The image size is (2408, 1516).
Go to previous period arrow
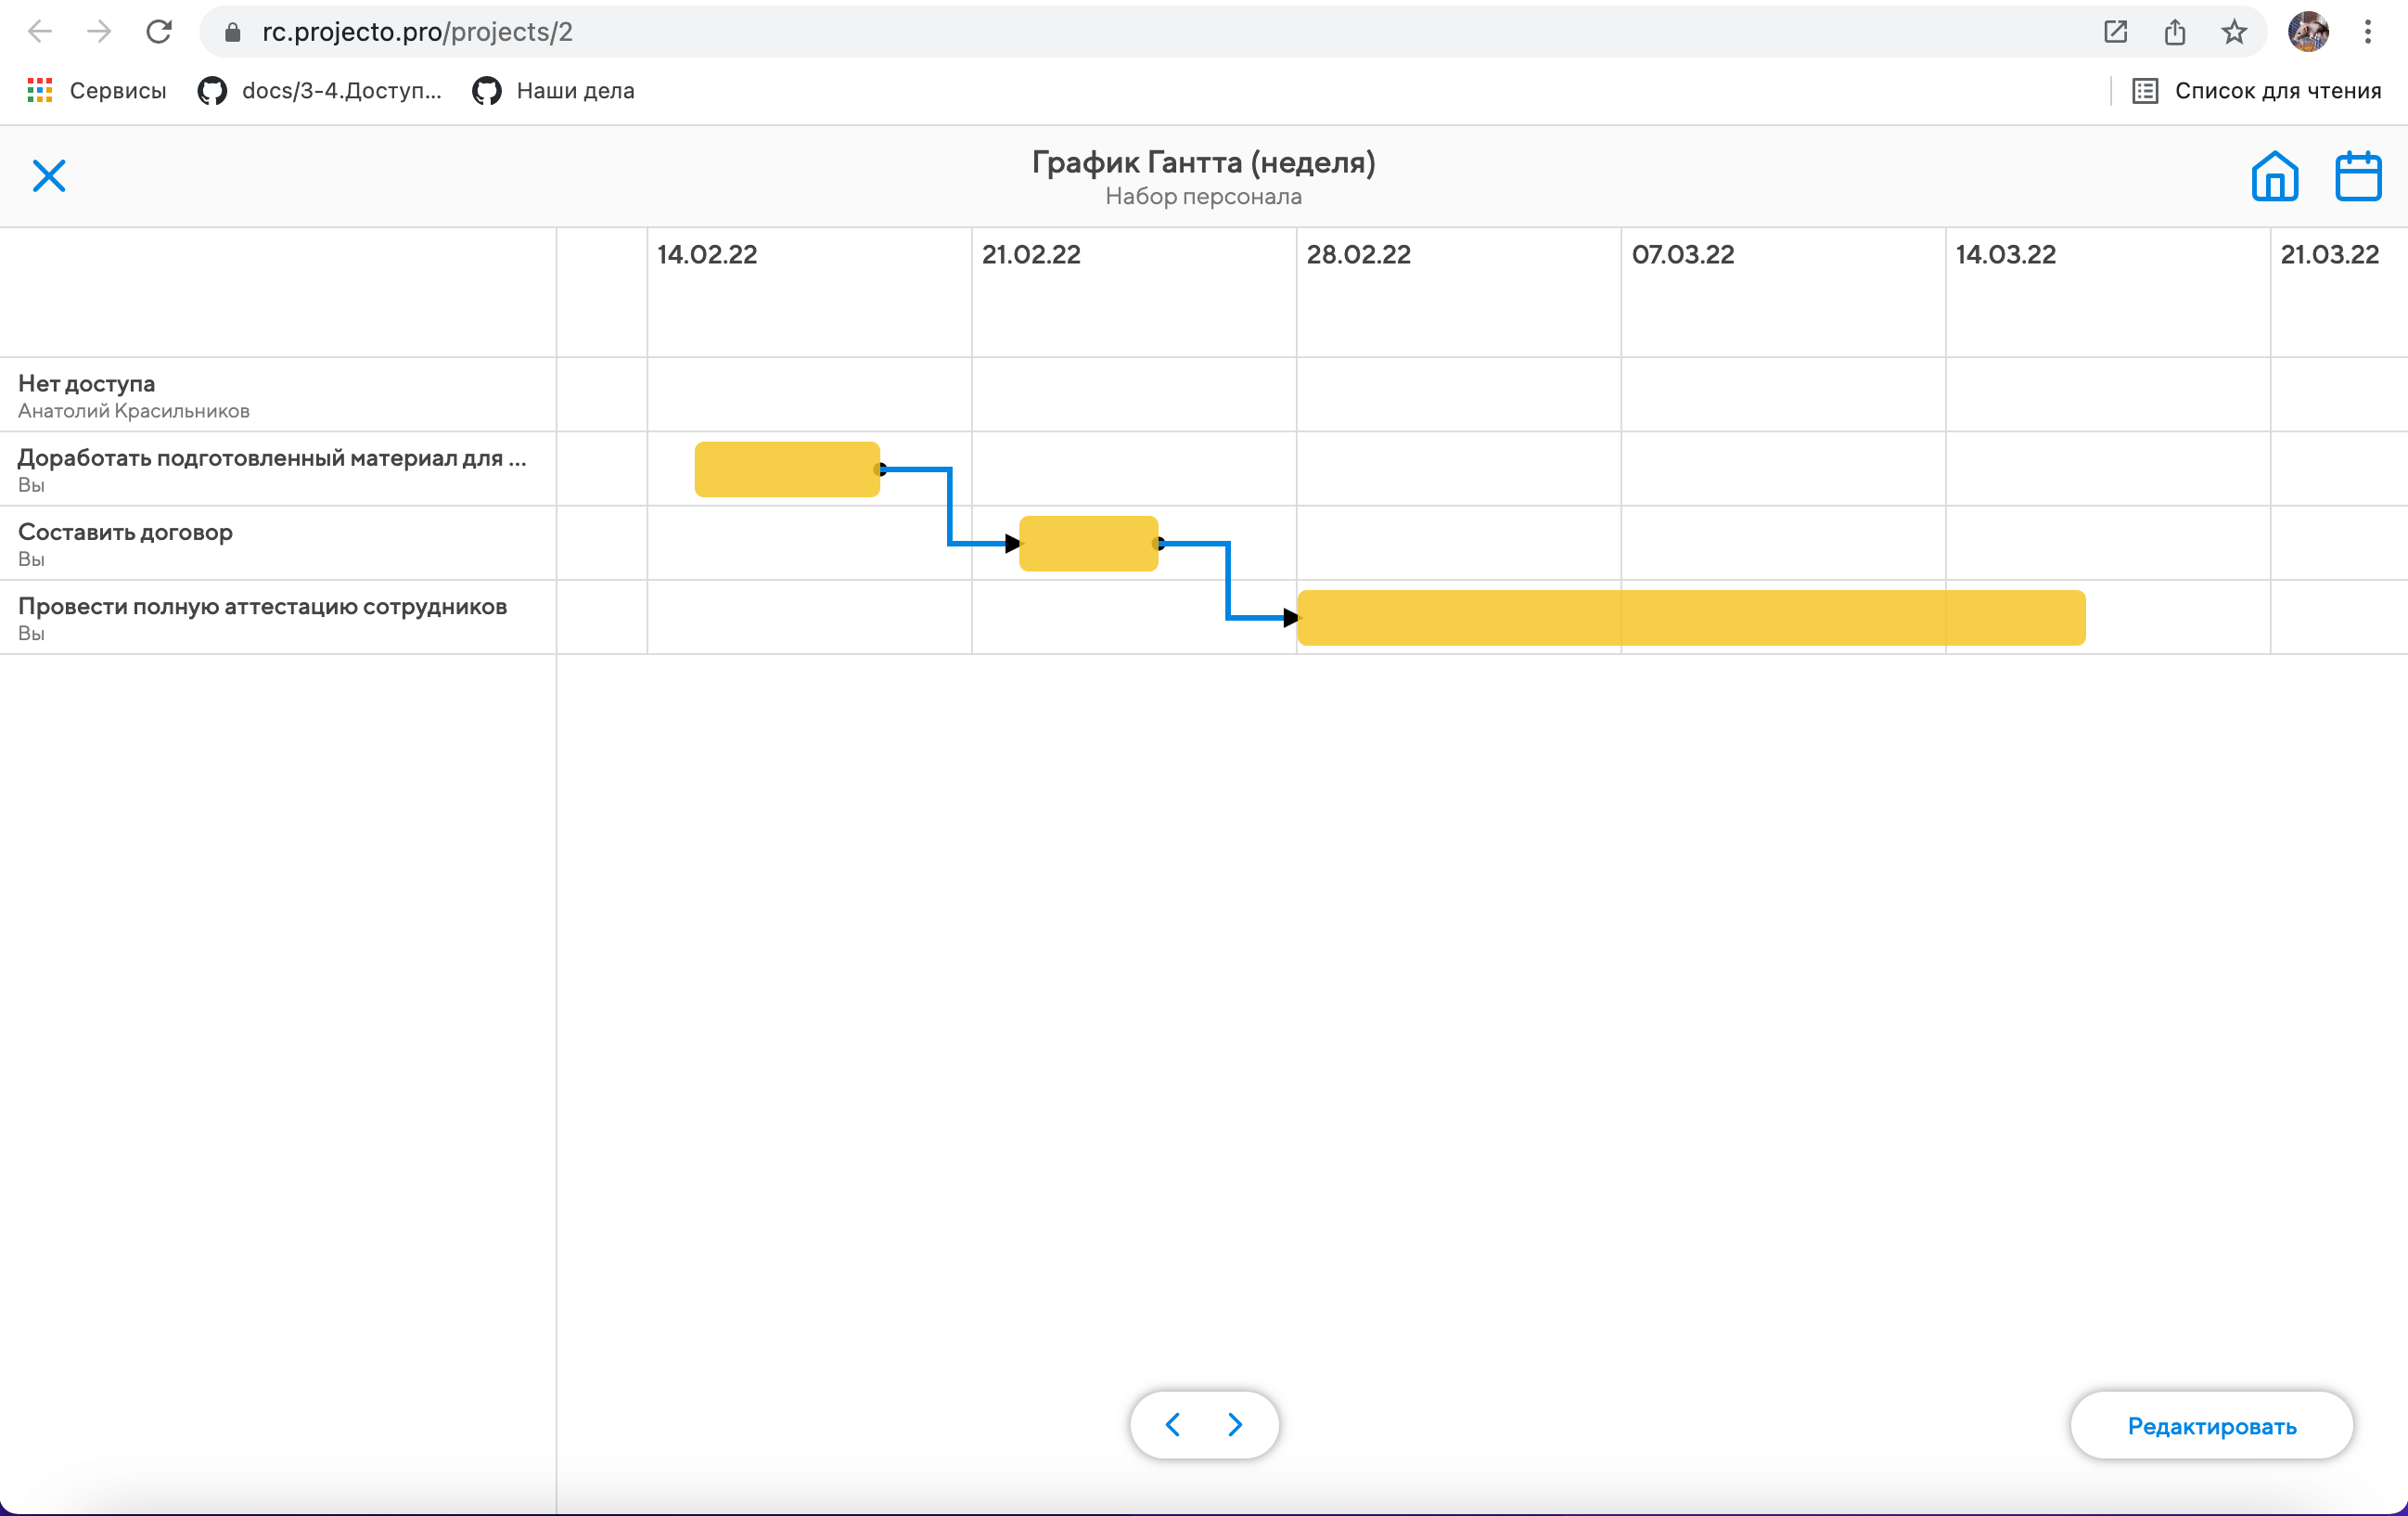1173,1424
